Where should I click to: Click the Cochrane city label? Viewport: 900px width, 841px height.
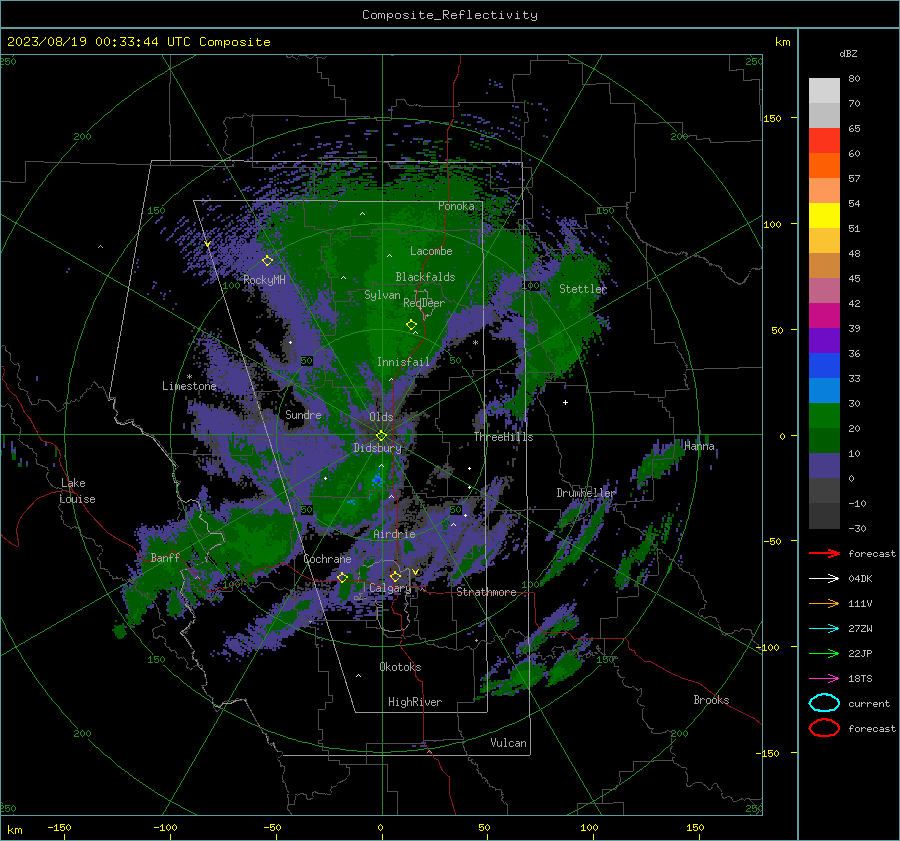tap(327, 559)
